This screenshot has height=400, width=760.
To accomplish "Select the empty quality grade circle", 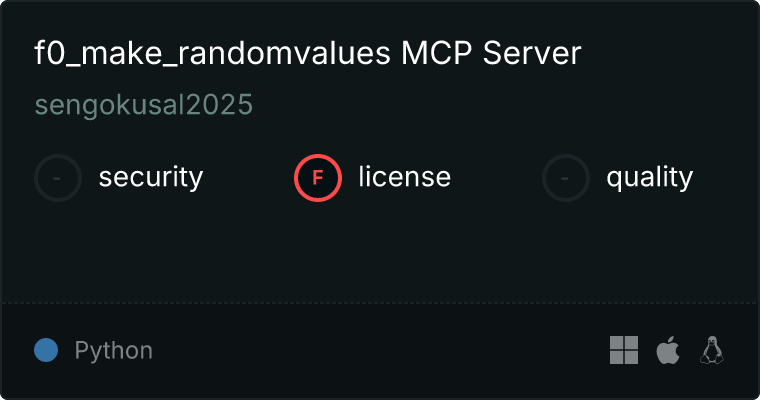I will [566, 178].
